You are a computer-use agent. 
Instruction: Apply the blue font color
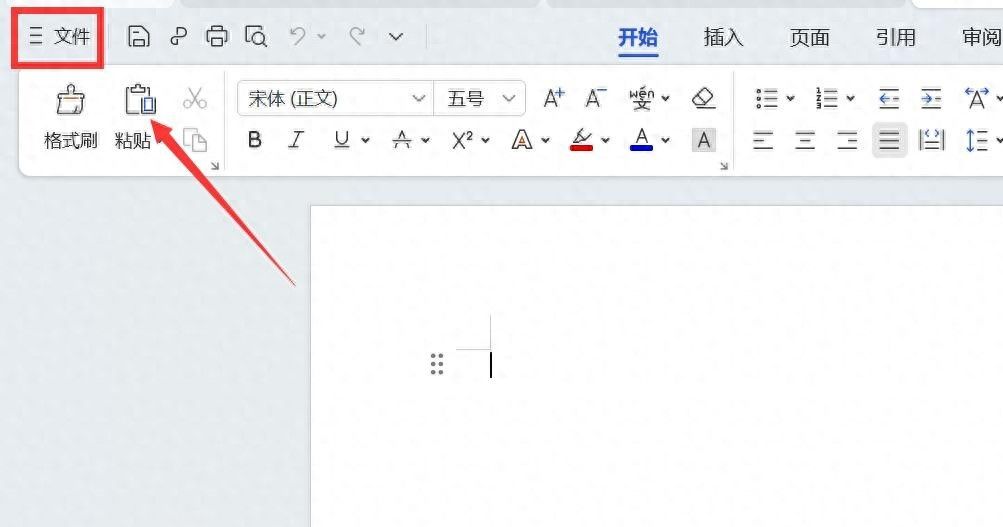coord(642,139)
